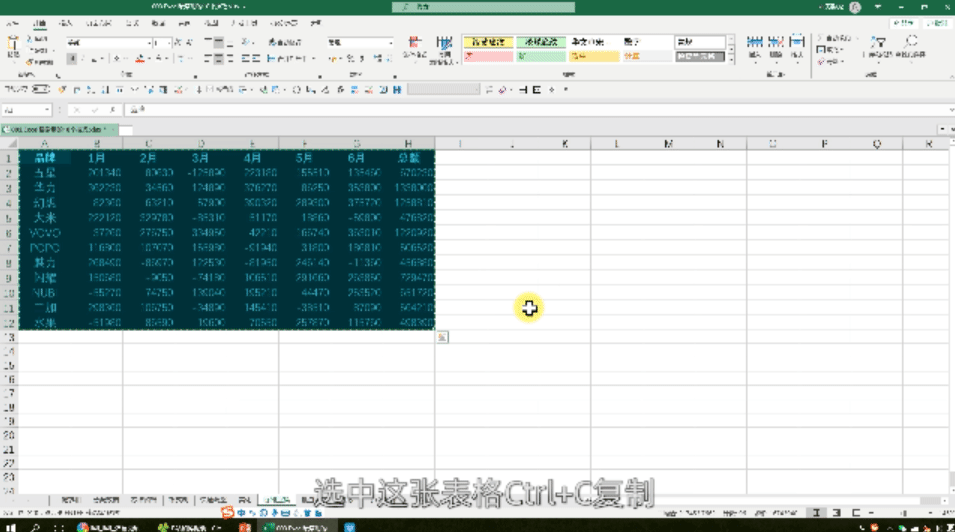
Task: Click the Paste clipboard button
Action: coord(13,47)
